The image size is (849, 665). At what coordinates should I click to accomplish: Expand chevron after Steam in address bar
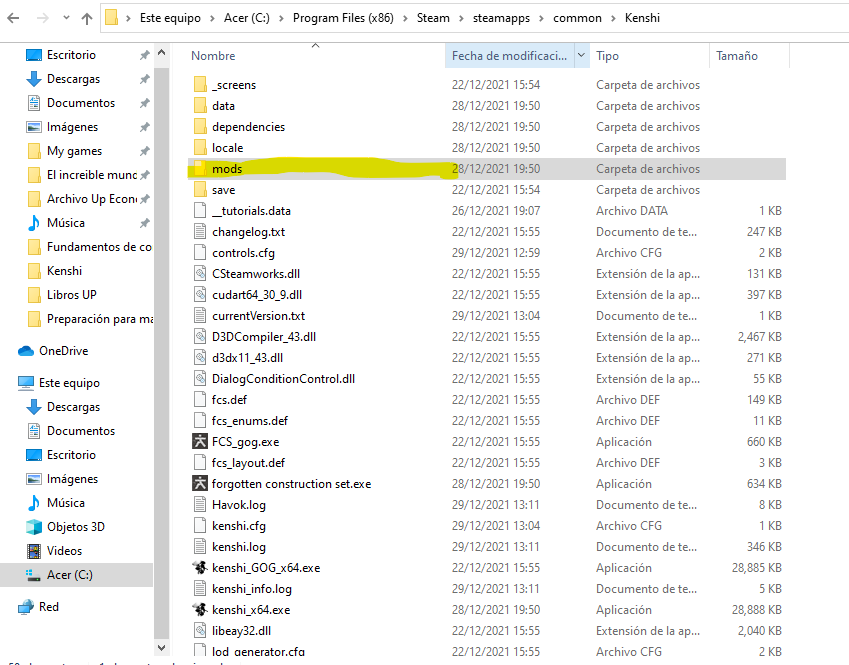461,18
